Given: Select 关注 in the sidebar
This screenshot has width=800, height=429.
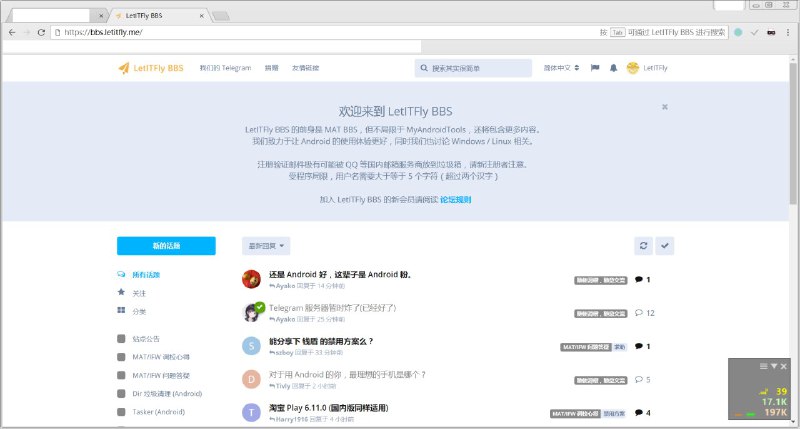Looking at the screenshot, I should 139,293.
